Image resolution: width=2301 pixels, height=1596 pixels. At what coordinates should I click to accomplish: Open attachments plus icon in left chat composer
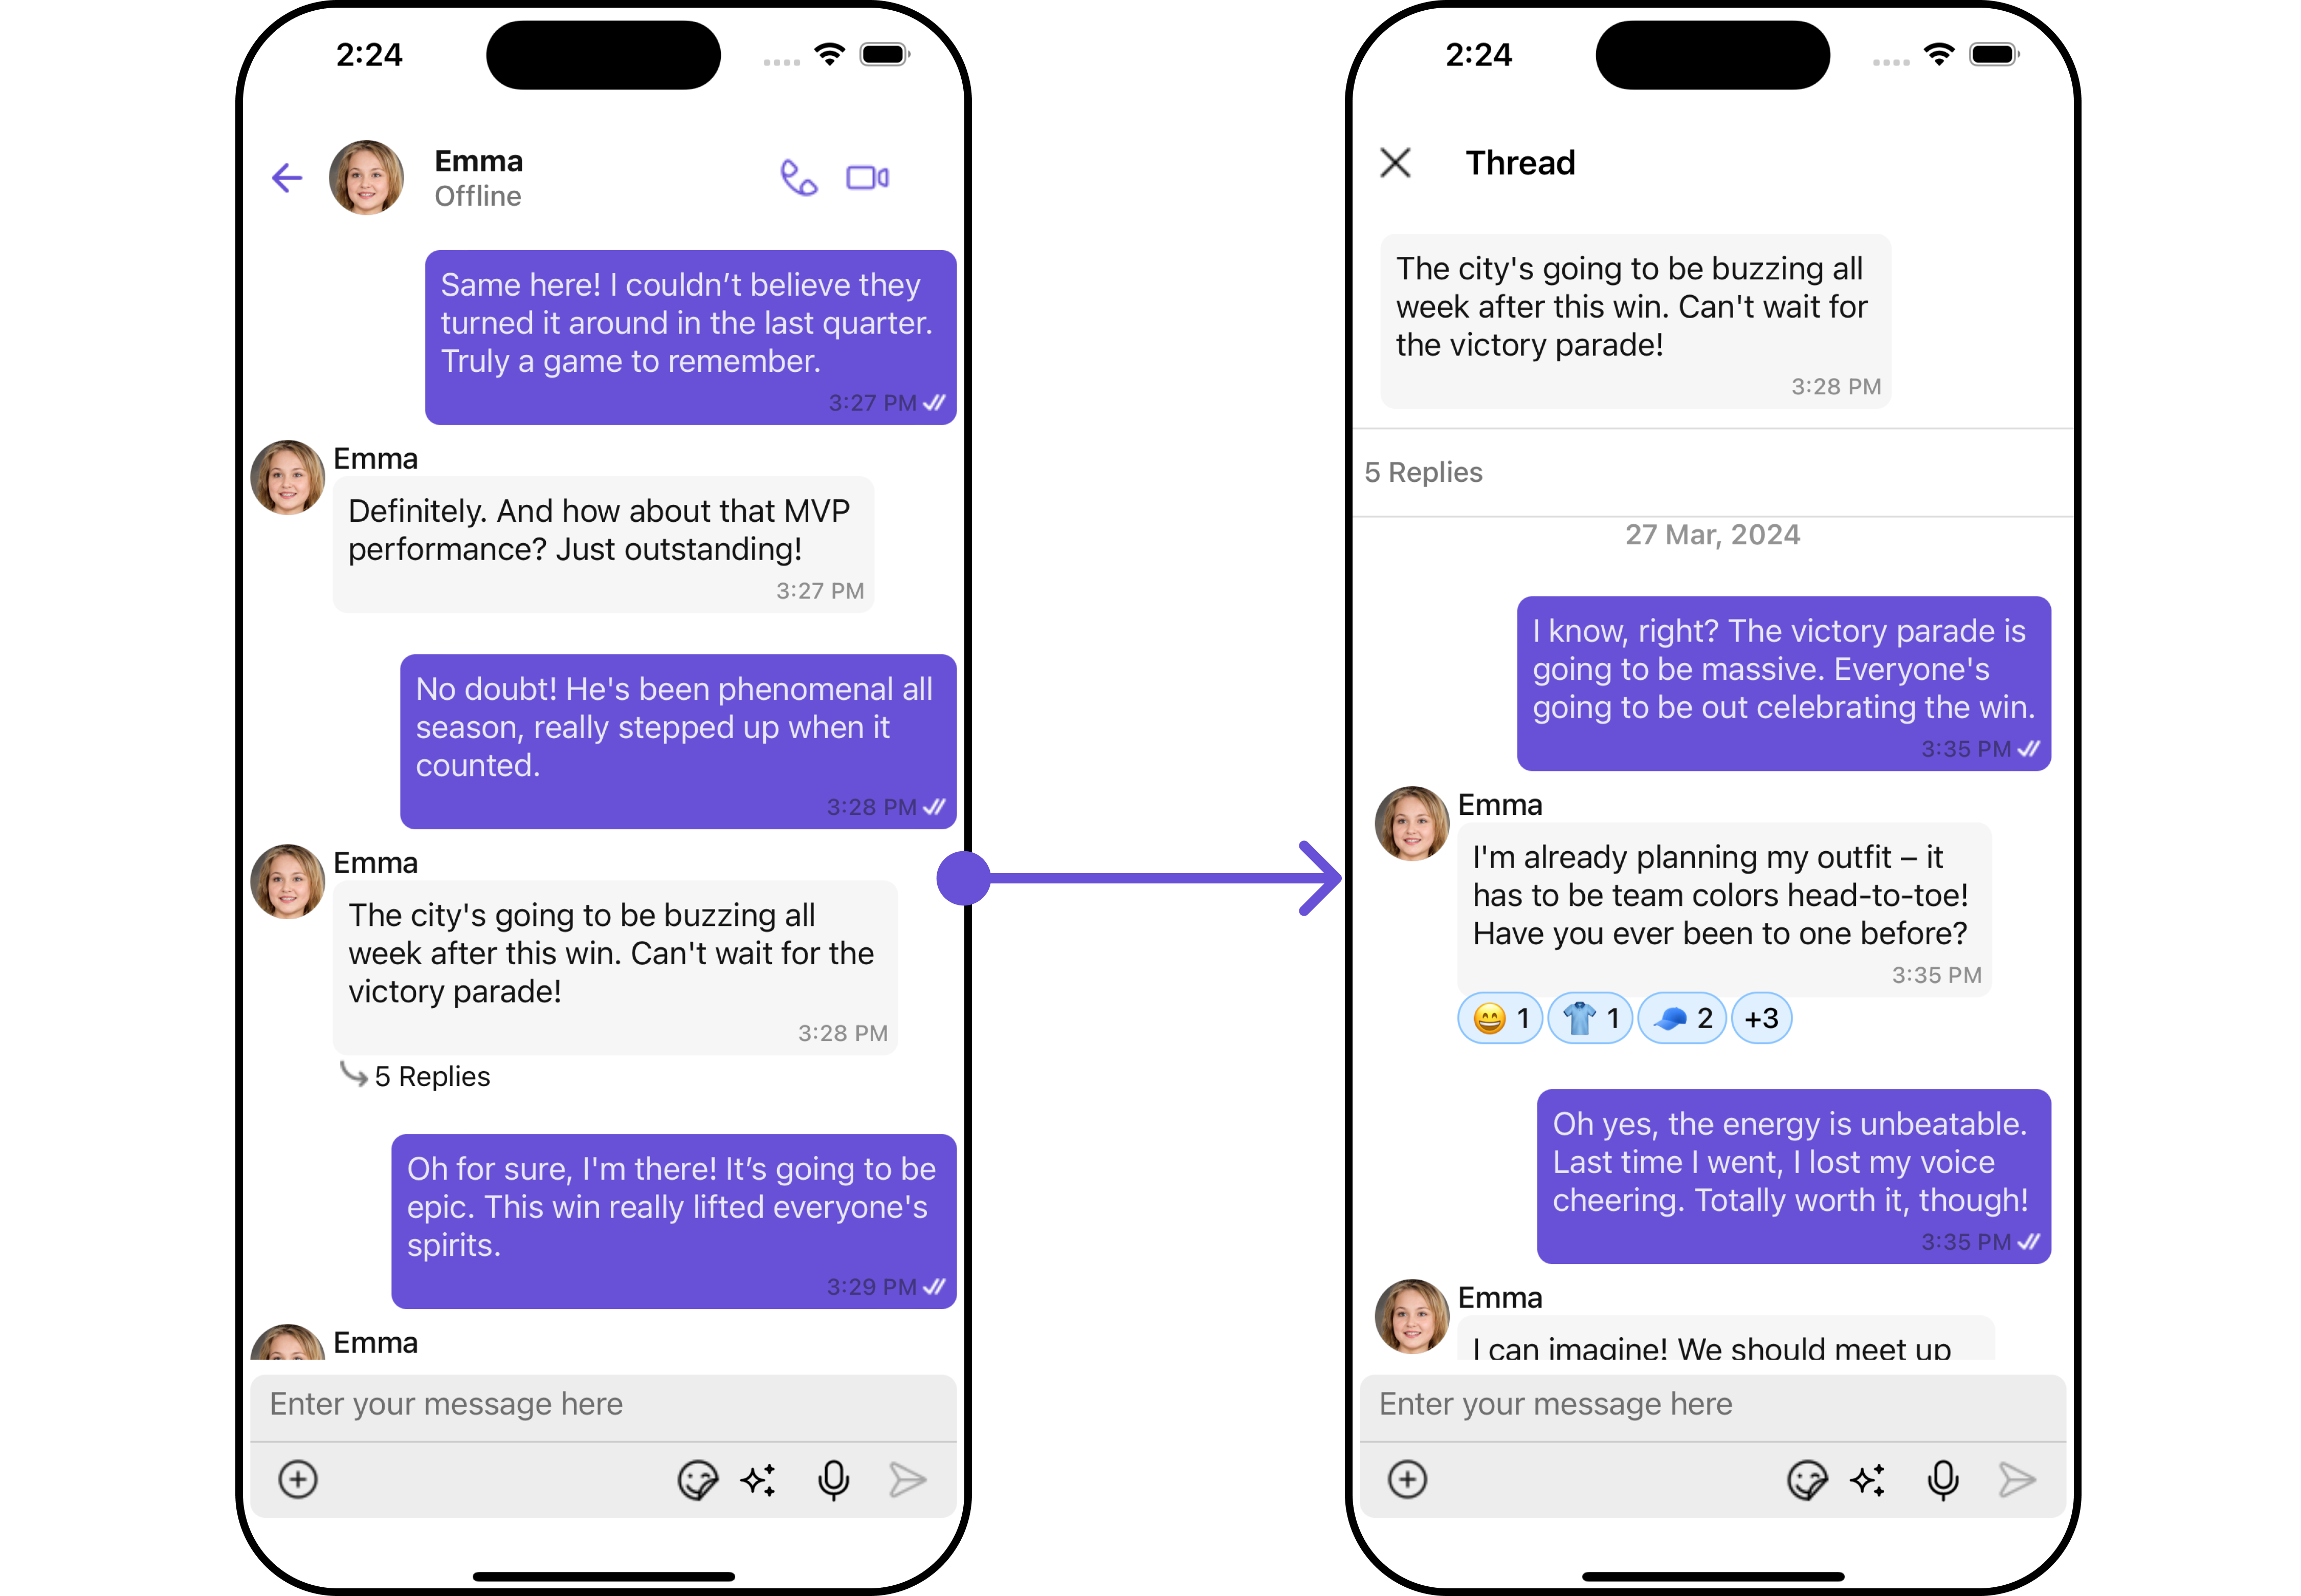click(x=298, y=1479)
